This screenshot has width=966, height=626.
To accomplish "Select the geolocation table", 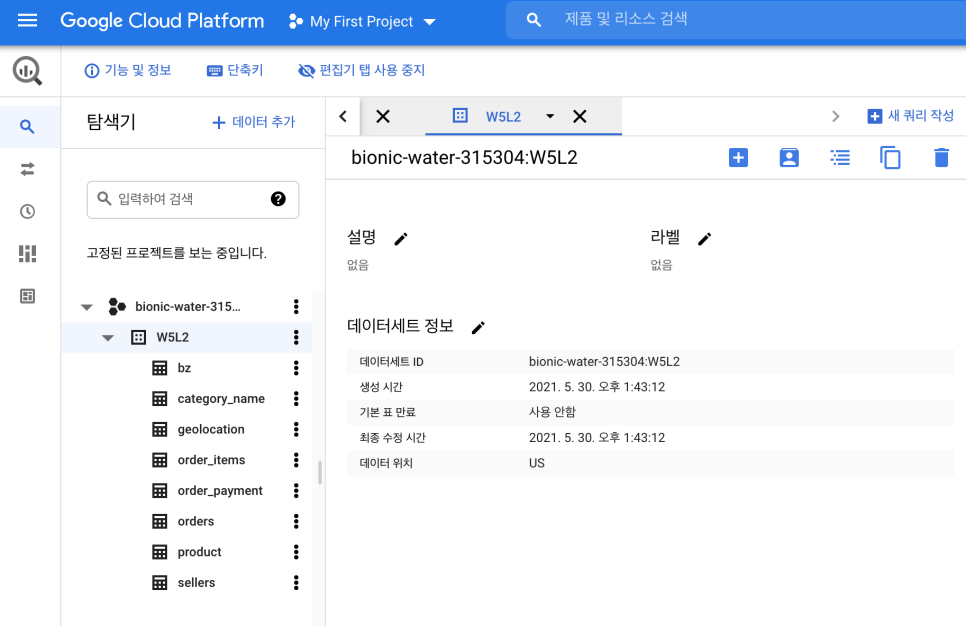I will 211,429.
